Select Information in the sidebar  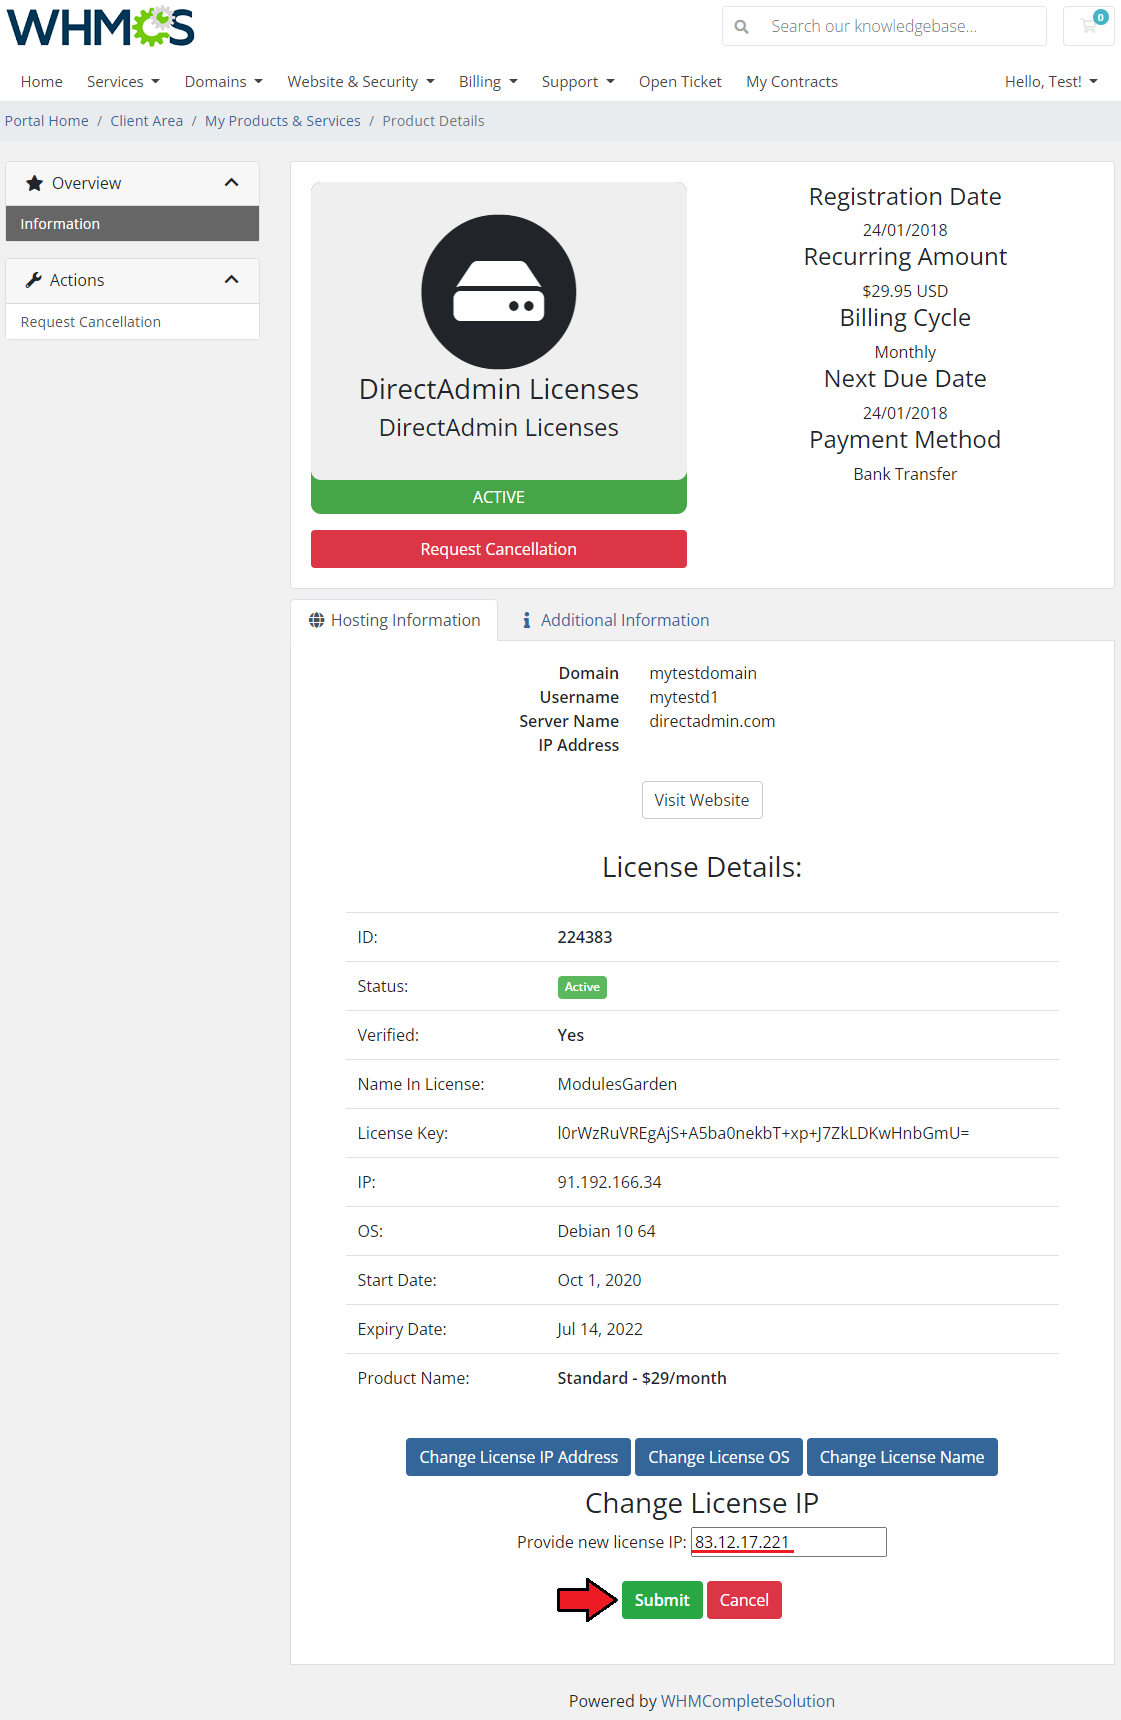pyautogui.click(x=132, y=224)
